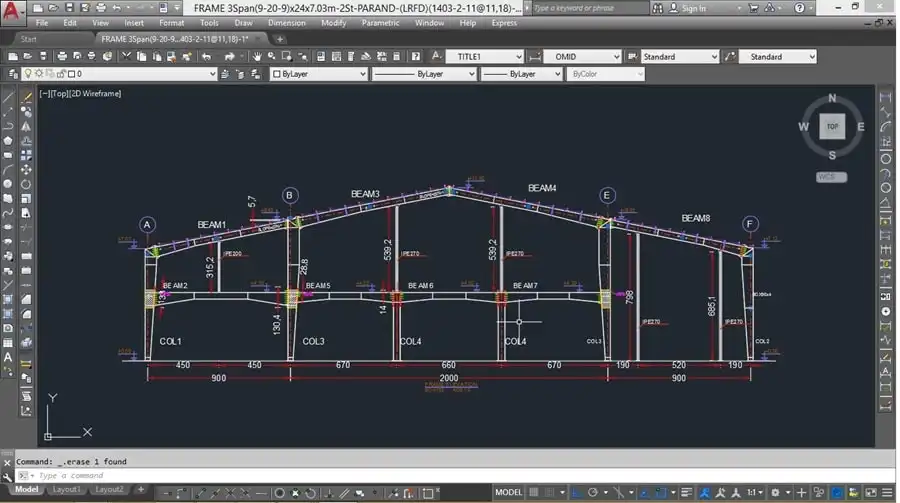Select the Move modify tool
Image resolution: width=900 pixels, height=503 pixels.
click(26, 169)
